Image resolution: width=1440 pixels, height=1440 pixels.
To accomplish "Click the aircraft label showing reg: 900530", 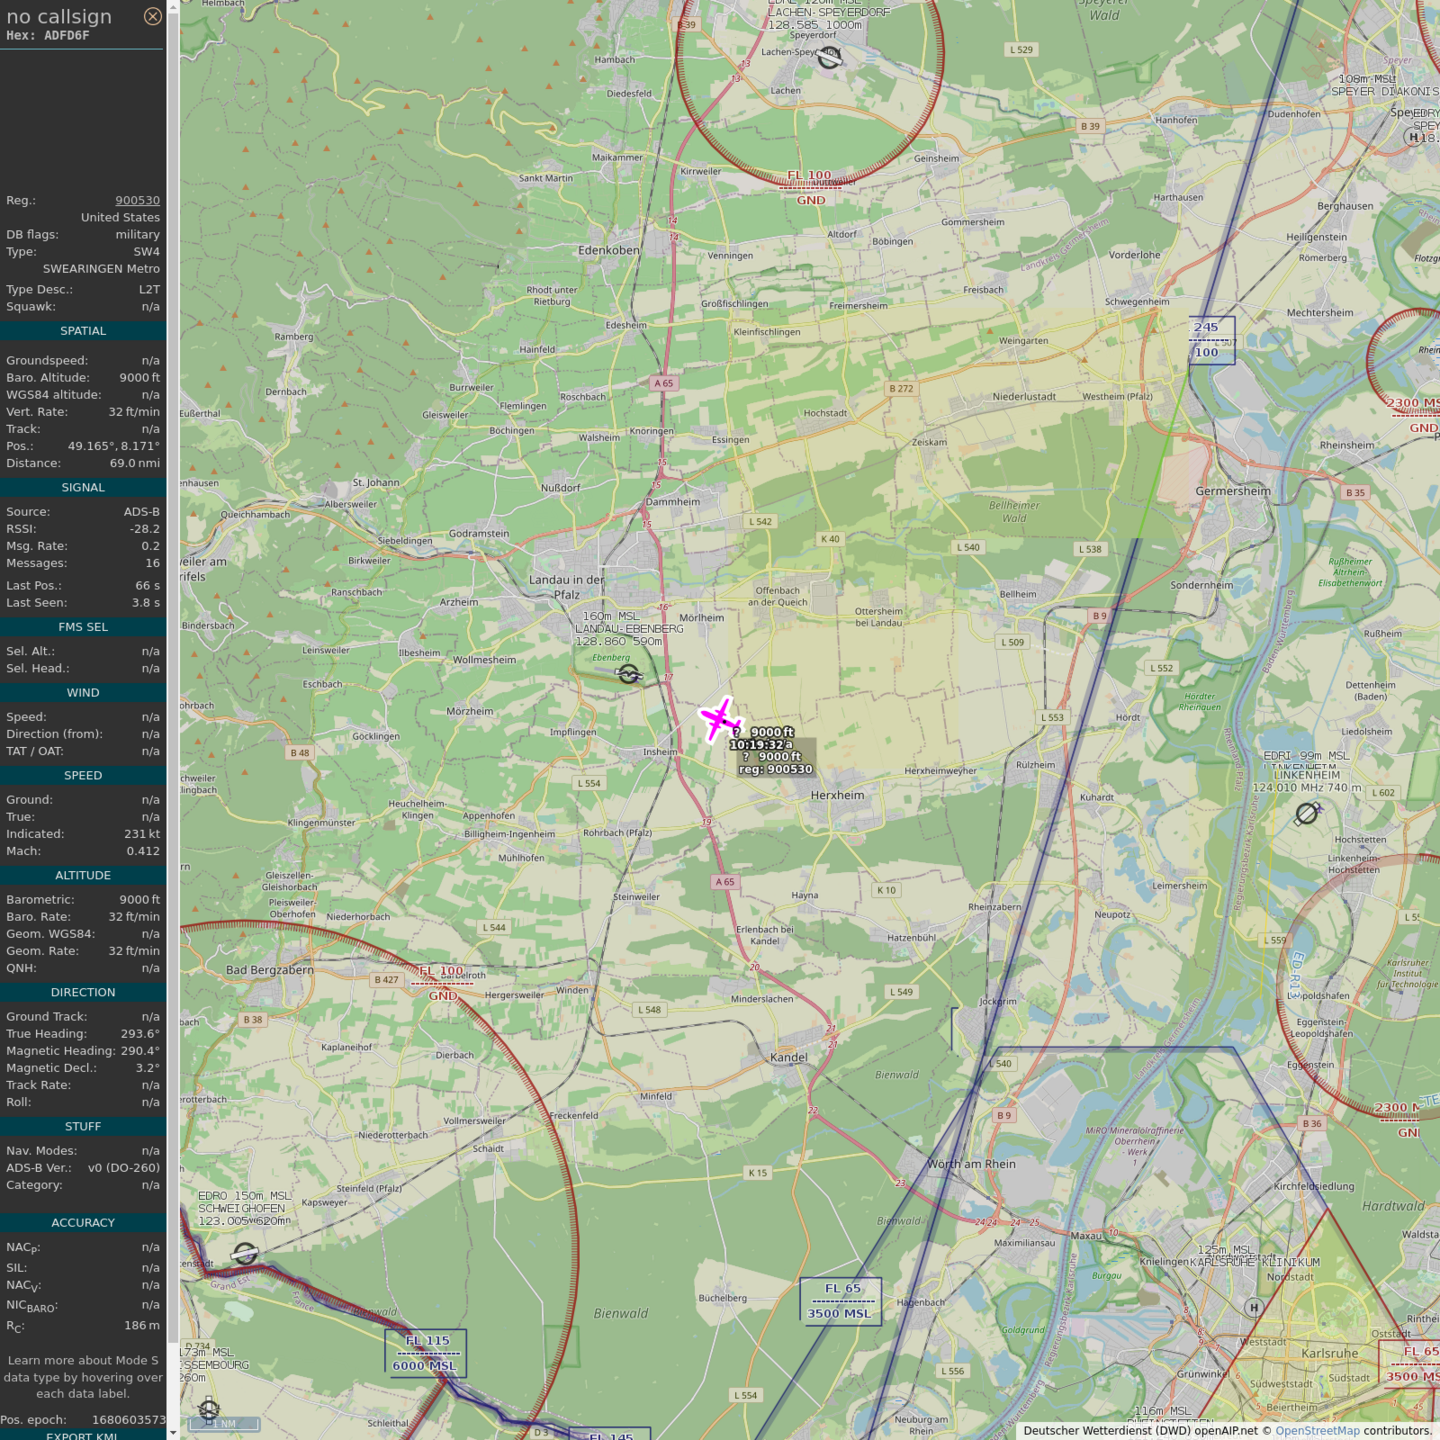I will click(x=775, y=769).
